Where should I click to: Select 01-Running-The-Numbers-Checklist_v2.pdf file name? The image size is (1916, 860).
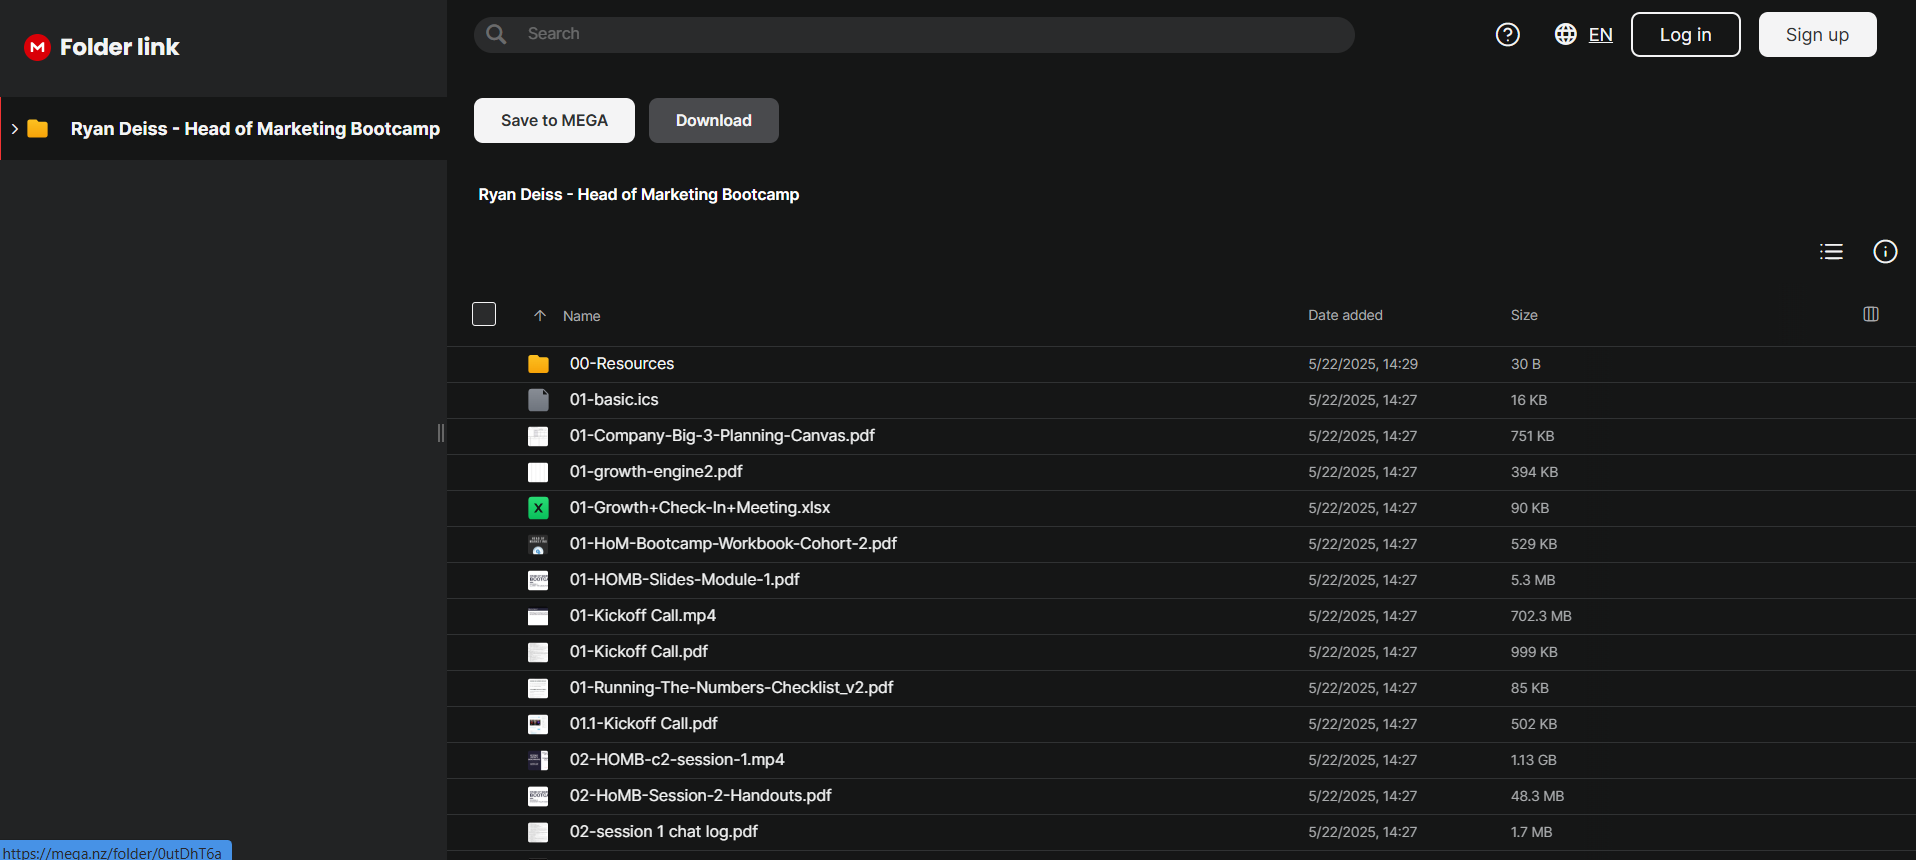tap(732, 688)
